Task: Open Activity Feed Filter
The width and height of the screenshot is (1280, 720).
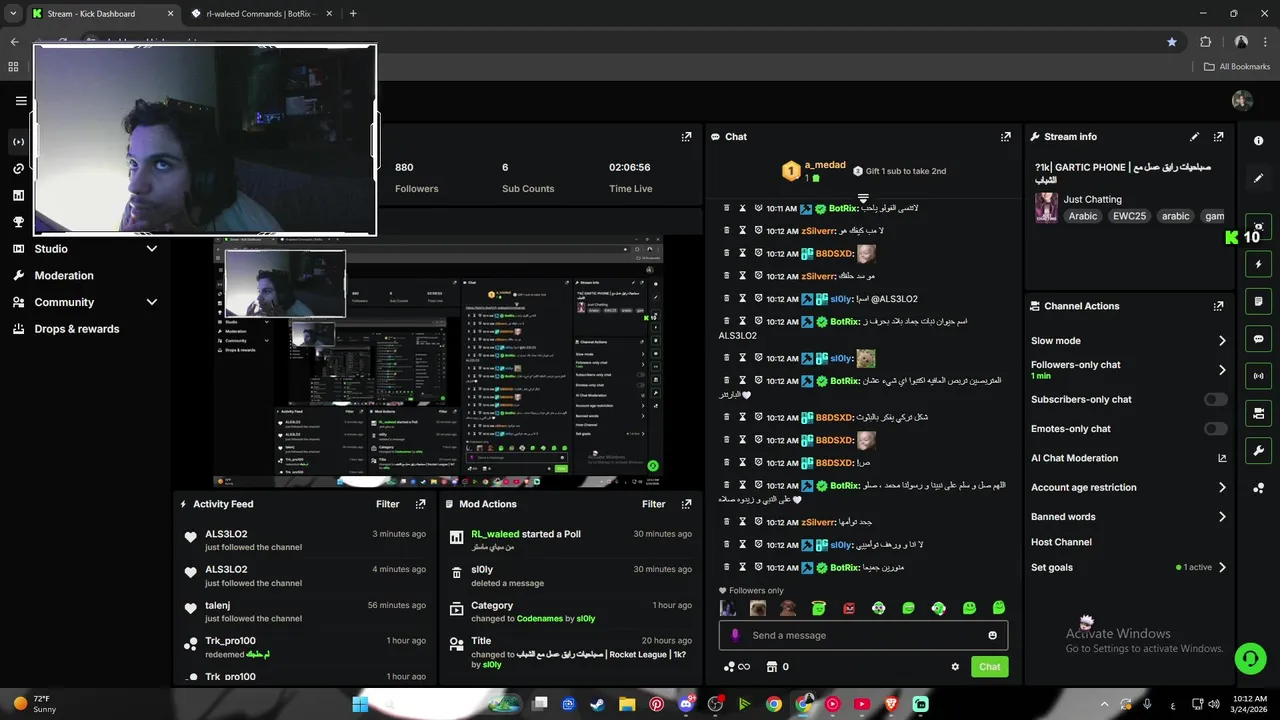Action: point(387,504)
